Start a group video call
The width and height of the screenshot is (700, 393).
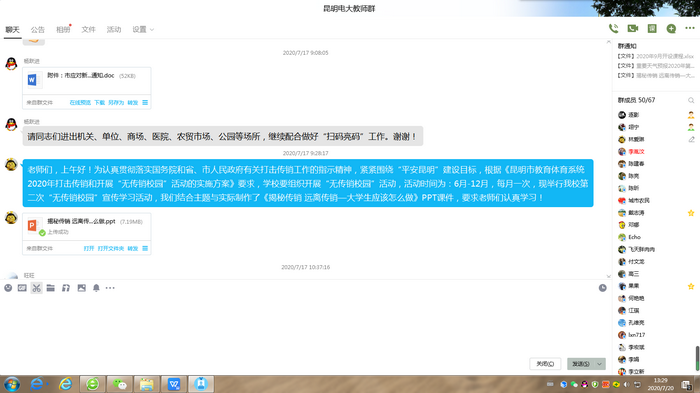coord(633,29)
